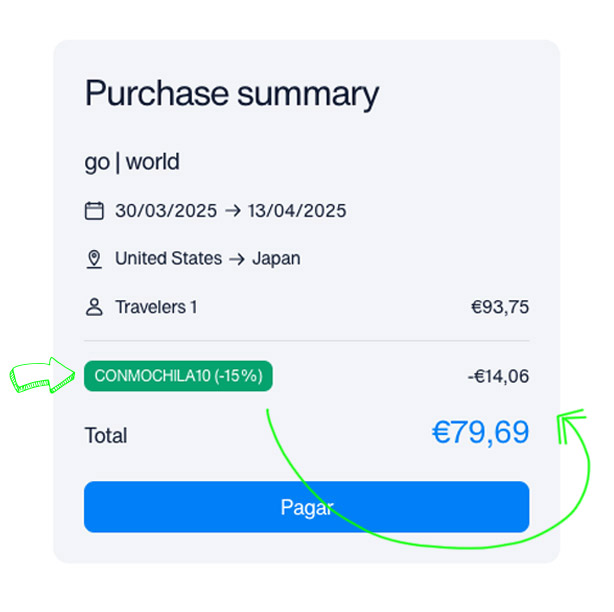614x612 pixels.
Task: Click the go | world plan name
Action: pos(132,162)
